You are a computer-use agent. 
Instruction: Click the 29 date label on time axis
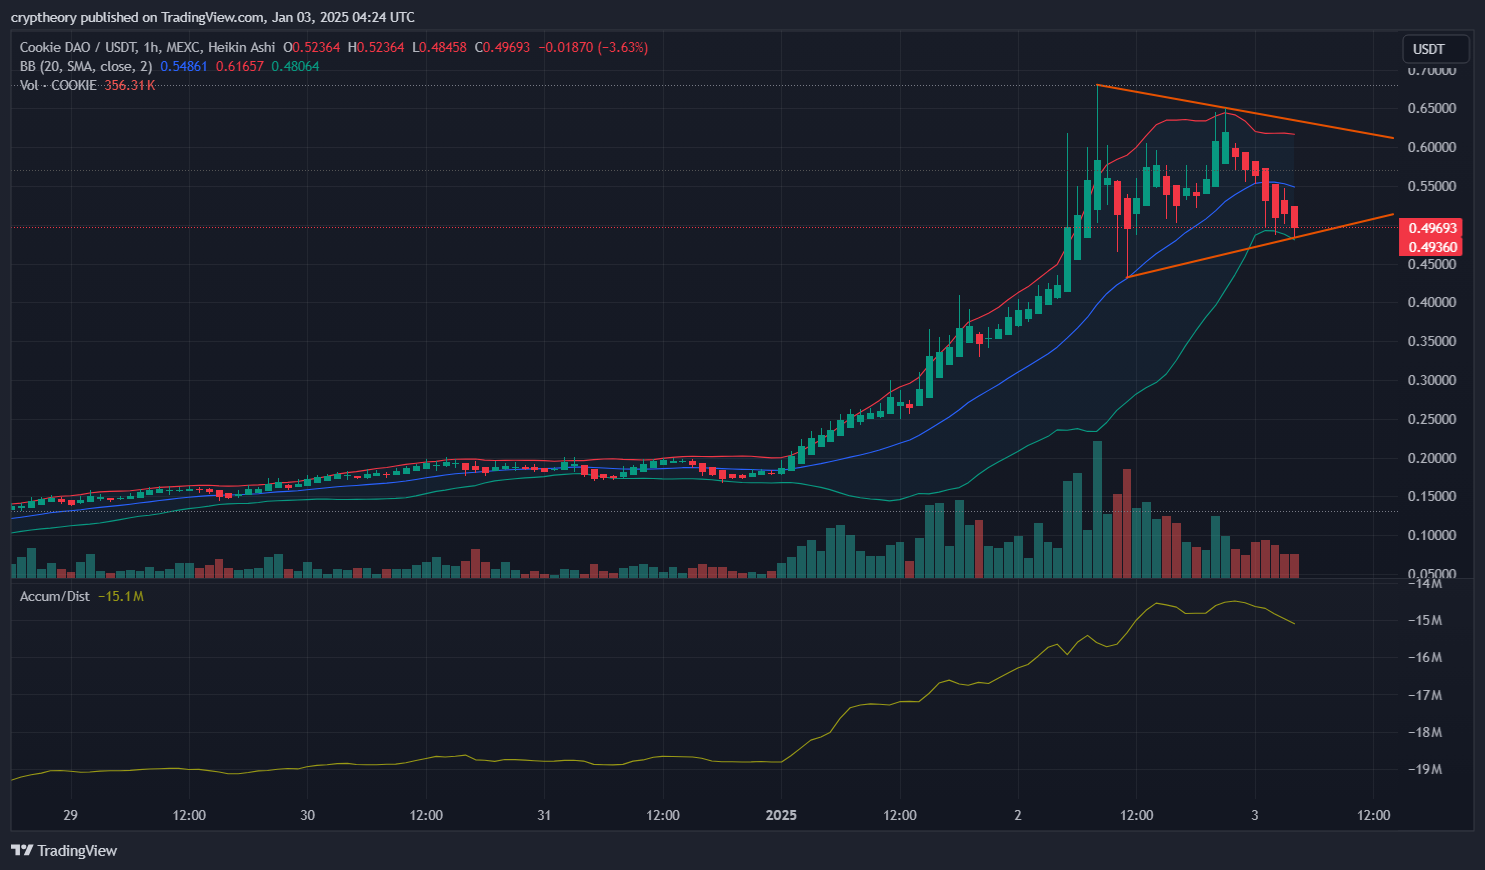[70, 815]
